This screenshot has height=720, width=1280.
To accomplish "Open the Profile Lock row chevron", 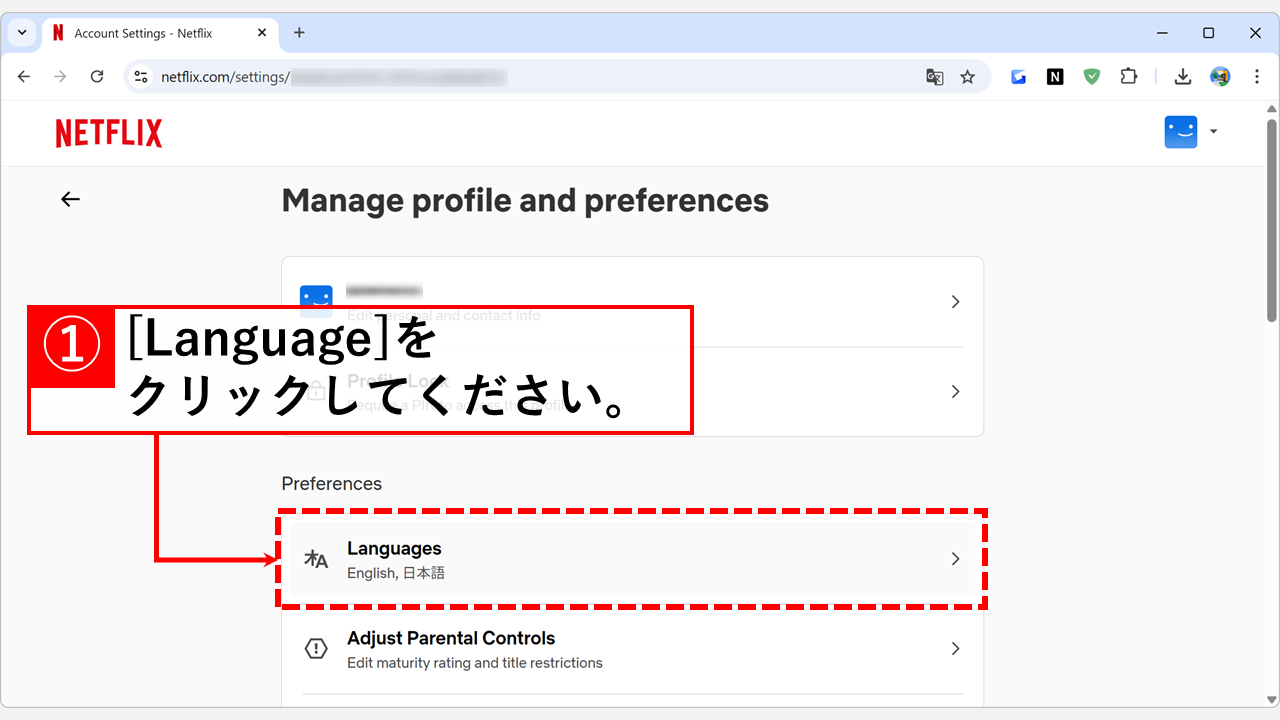I will [955, 391].
